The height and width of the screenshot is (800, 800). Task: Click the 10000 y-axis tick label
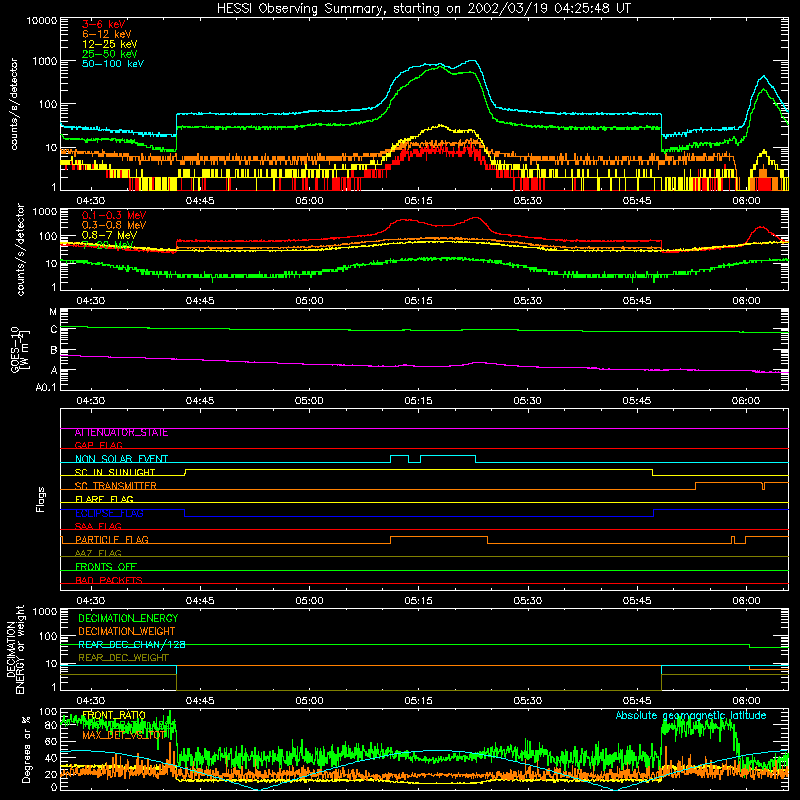pyautogui.click(x=42, y=21)
